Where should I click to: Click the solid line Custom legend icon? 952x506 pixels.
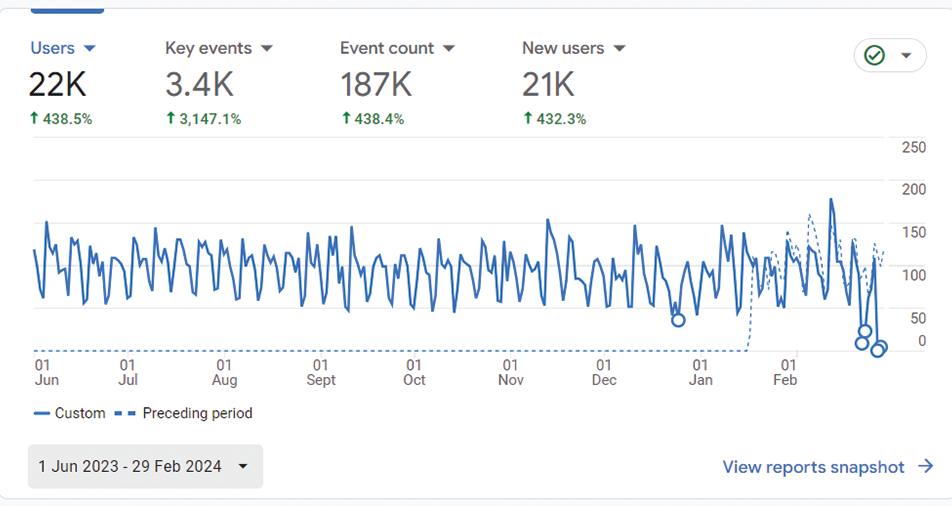[x=41, y=413]
